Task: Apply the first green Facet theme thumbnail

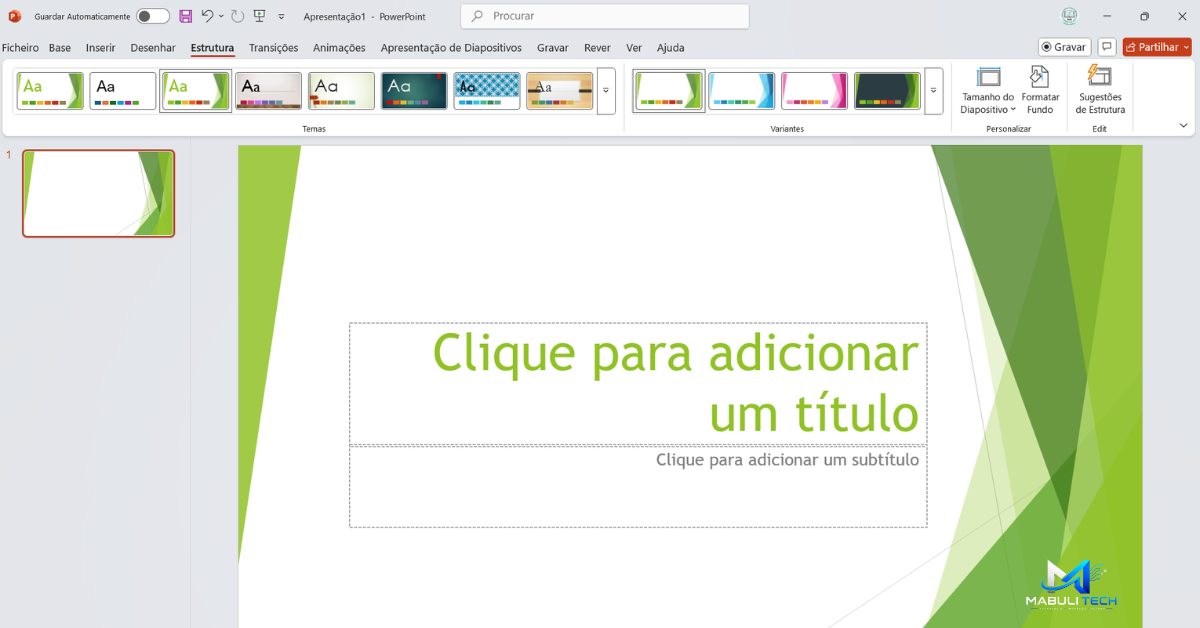Action: (50, 91)
